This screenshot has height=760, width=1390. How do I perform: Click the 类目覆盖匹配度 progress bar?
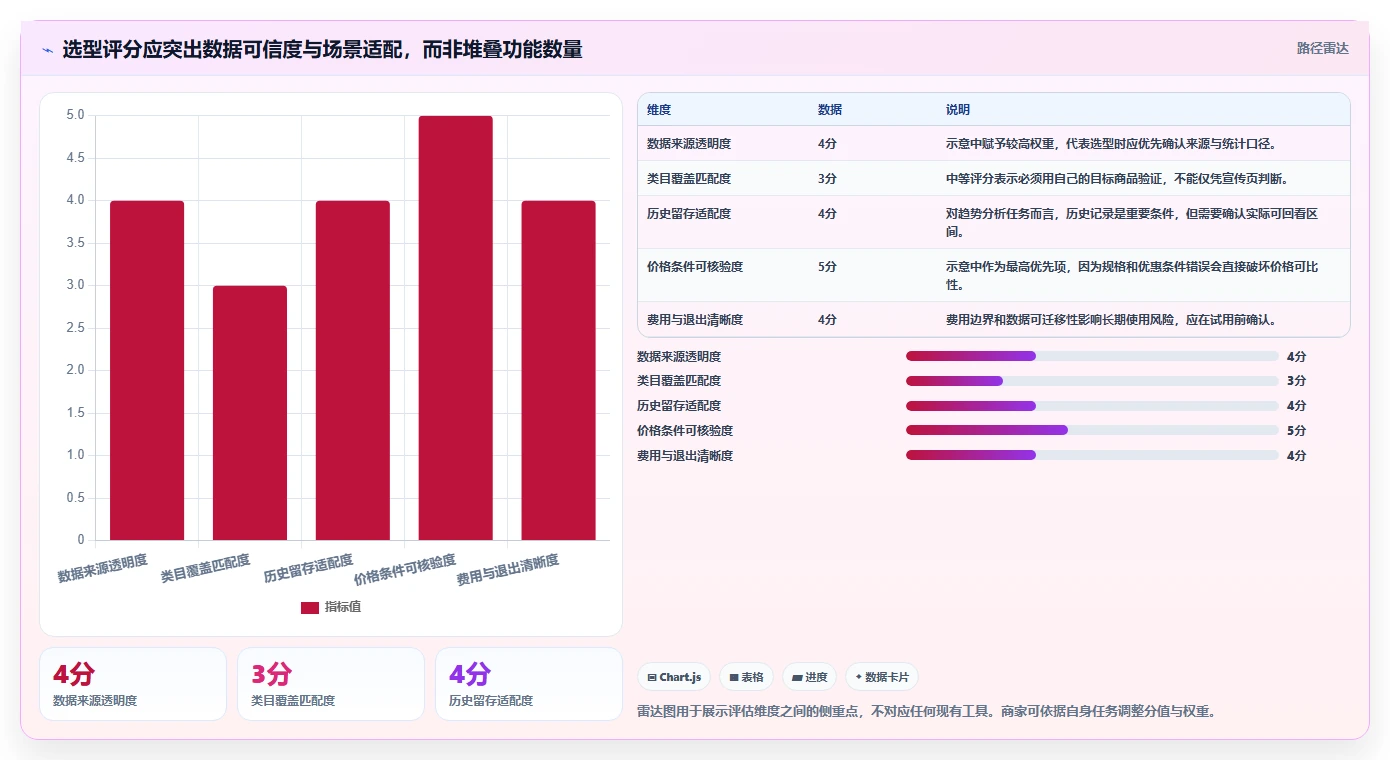click(x=1092, y=381)
